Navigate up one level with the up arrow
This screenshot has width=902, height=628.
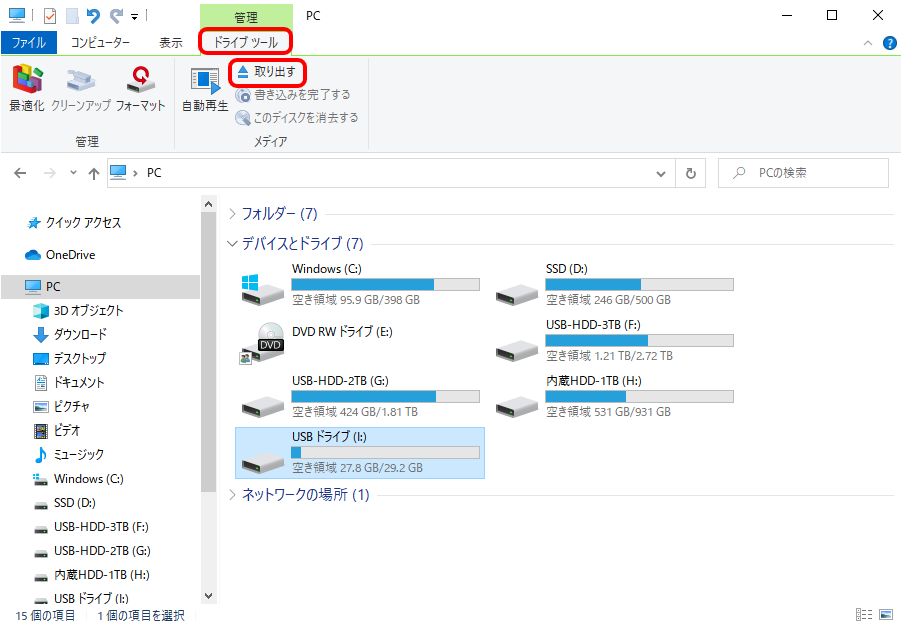(94, 172)
